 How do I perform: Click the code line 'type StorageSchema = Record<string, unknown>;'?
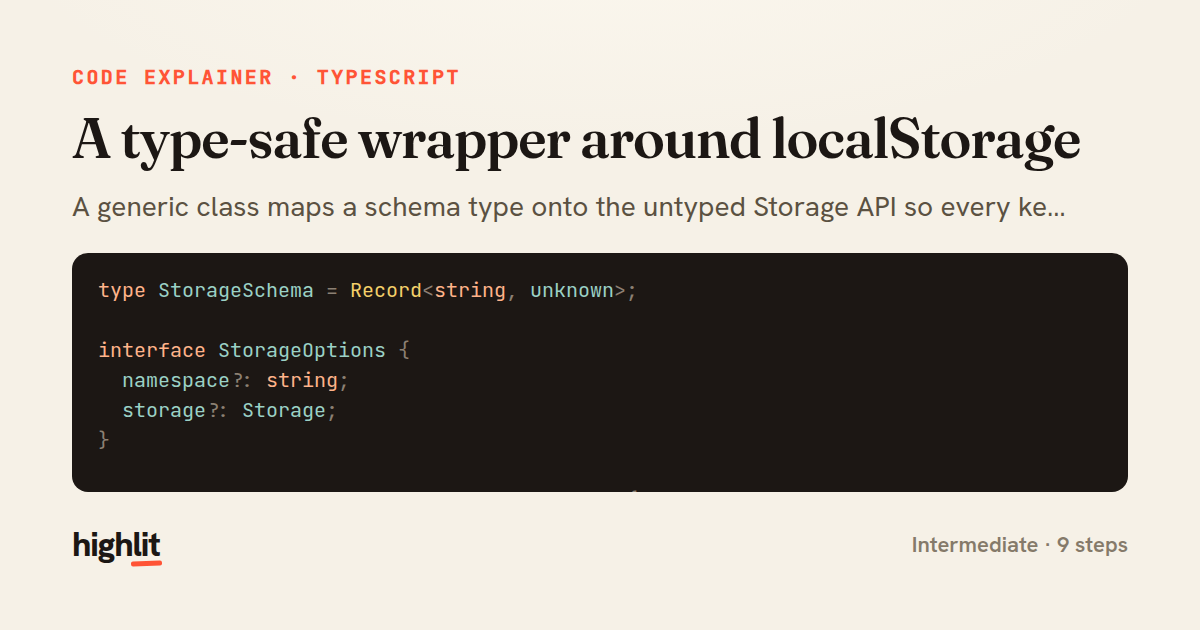(368, 291)
